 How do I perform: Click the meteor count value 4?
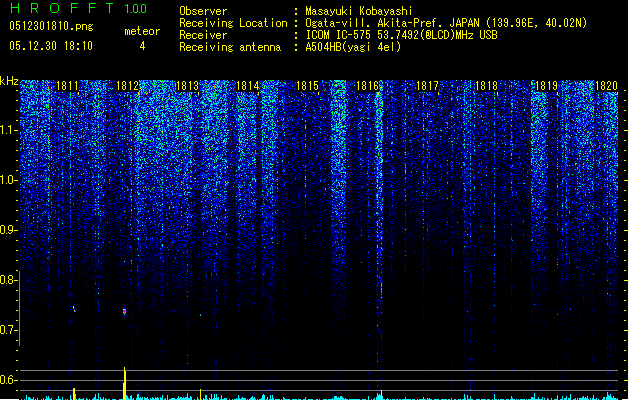pos(142,46)
